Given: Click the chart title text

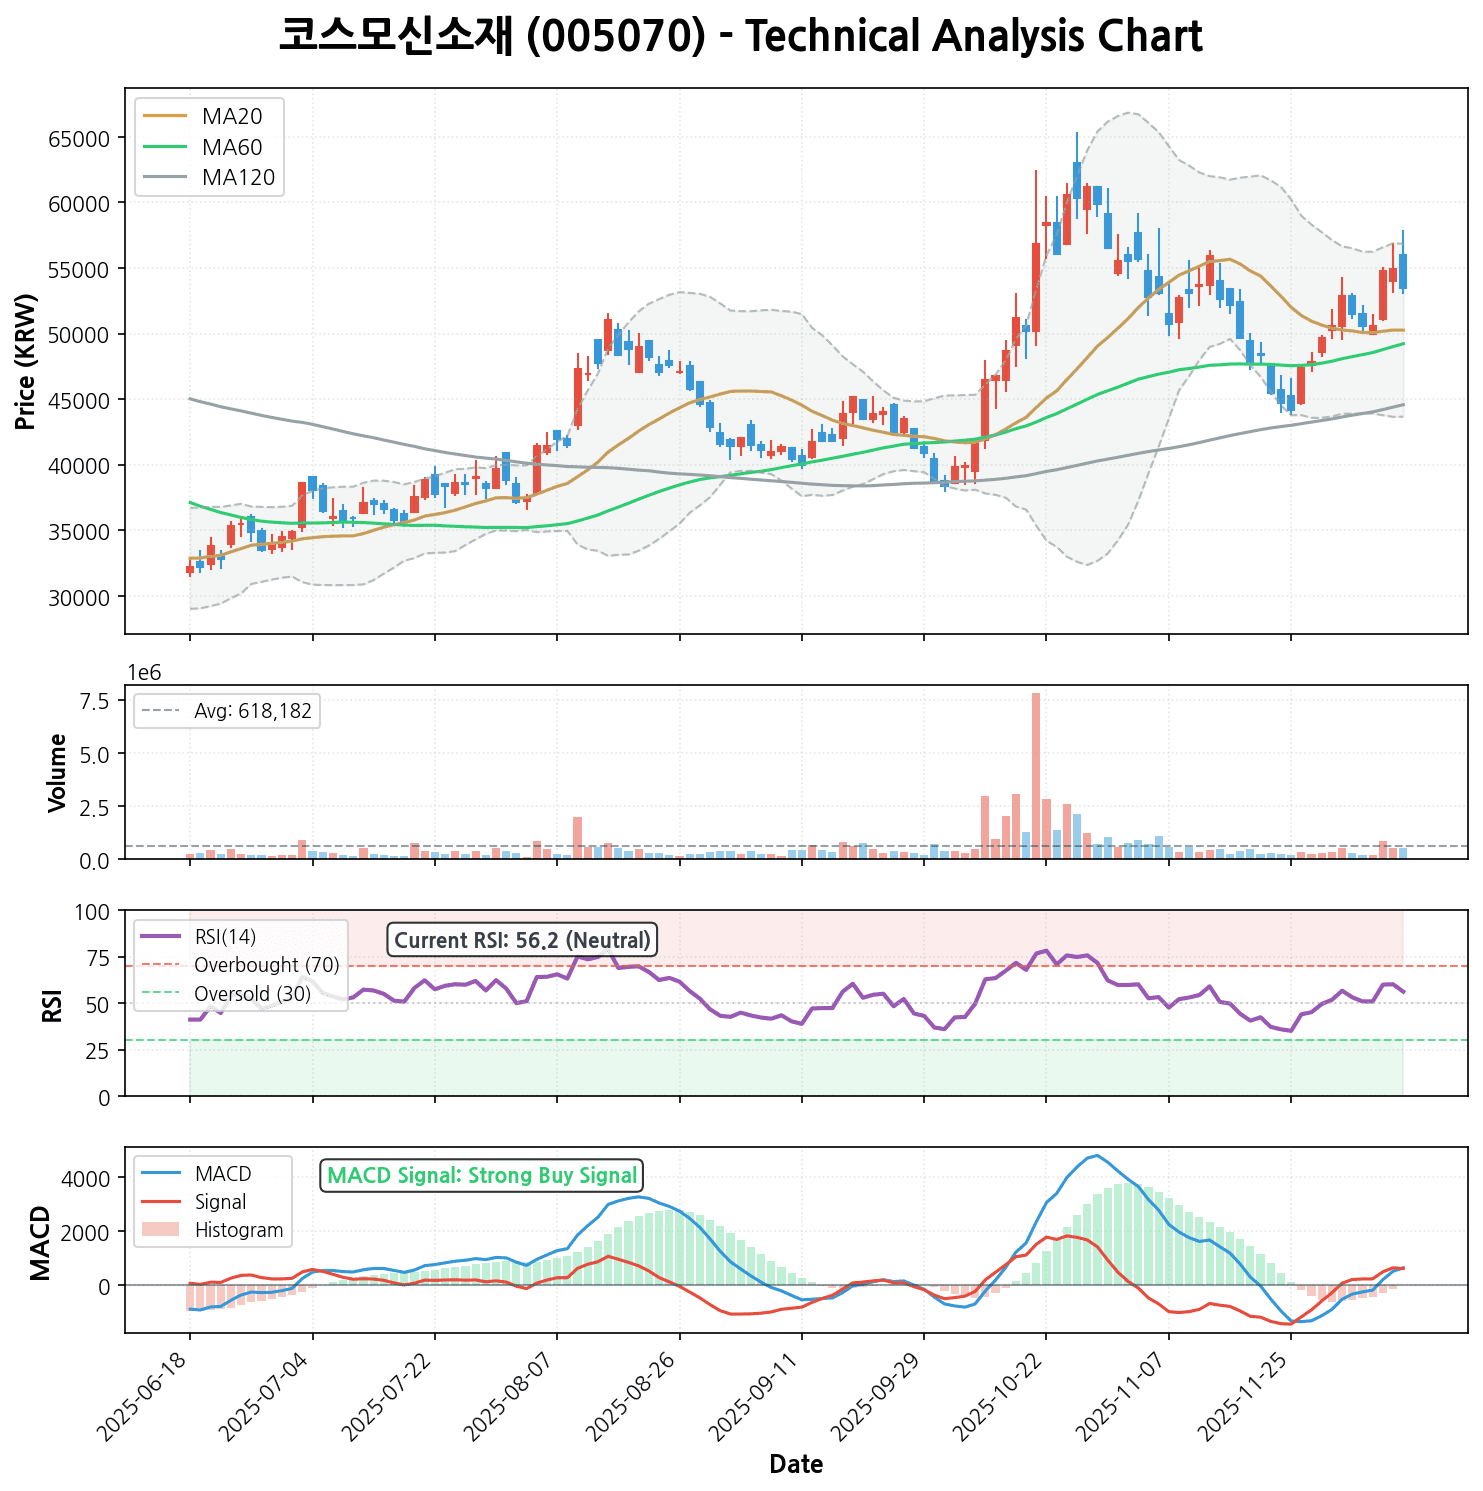Looking at the screenshot, I should 740,37.
